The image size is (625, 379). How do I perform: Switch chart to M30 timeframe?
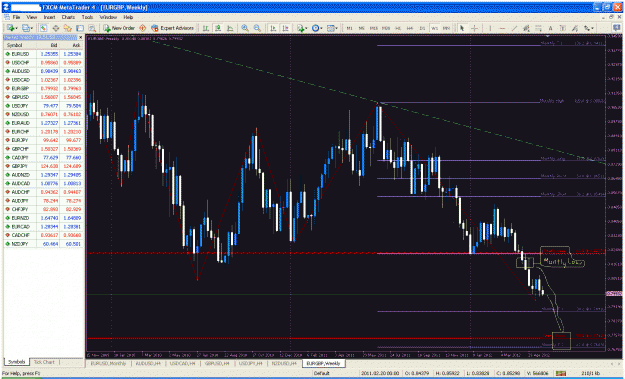pos(385,28)
